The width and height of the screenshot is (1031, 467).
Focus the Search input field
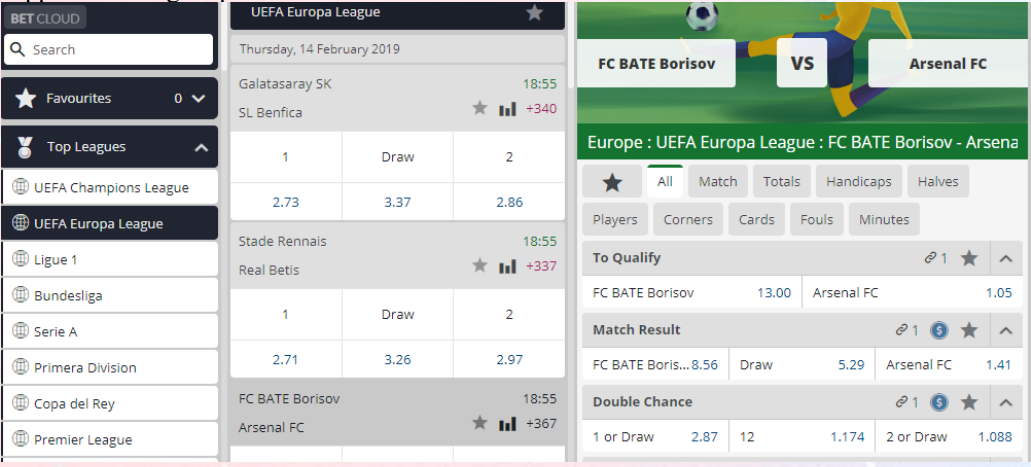[x=108, y=49]
